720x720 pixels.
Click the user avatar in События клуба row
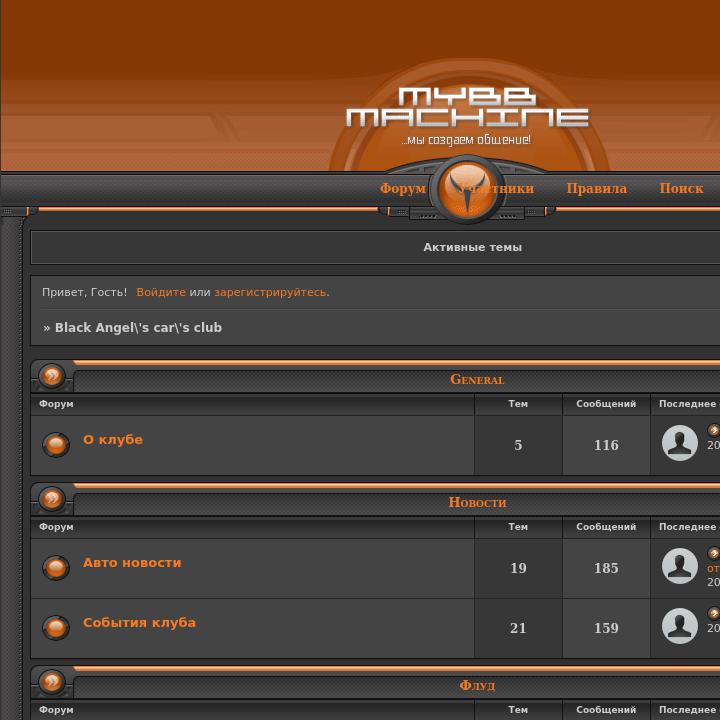(680, 626)
